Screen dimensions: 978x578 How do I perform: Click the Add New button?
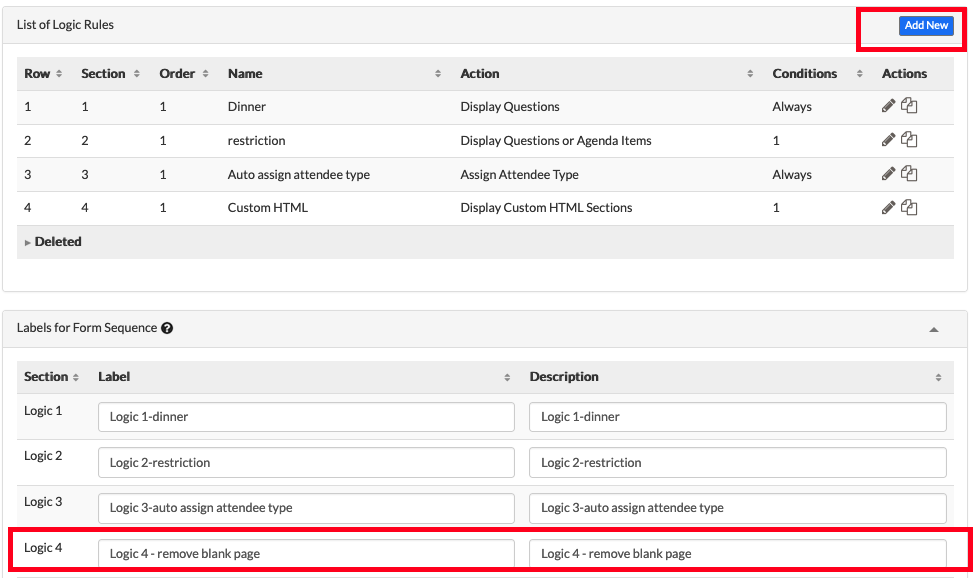pos(926,26)
